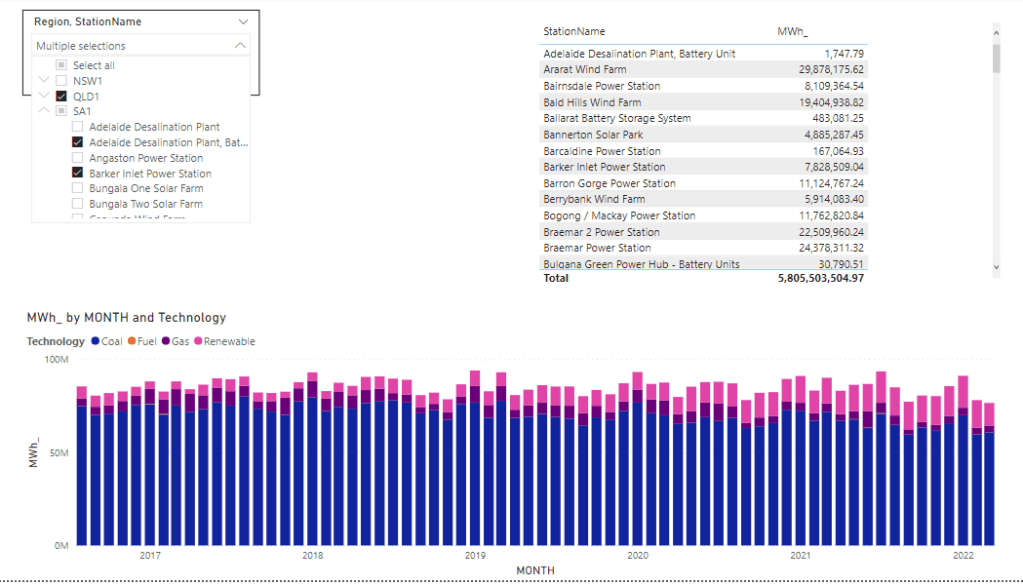Select the Coal legend marker
The width and height of the screenshot is (1023, 586).
(95, 341)
